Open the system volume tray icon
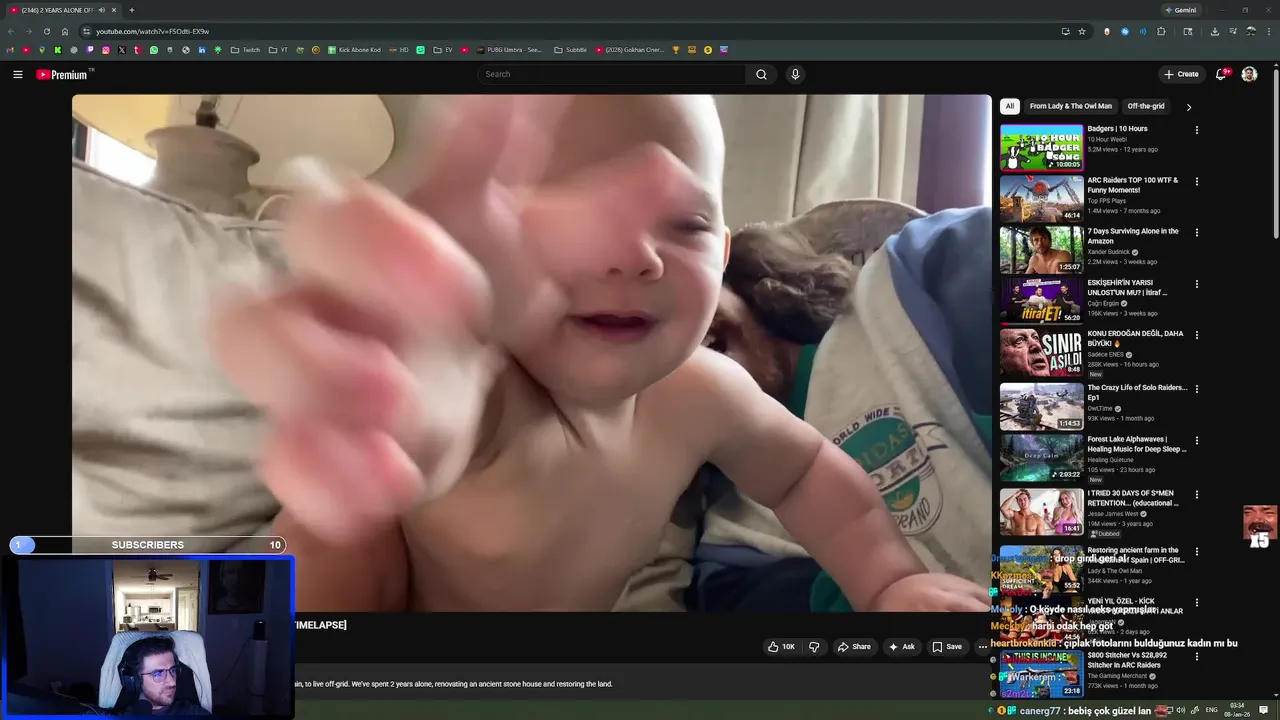 point(1181,710)
